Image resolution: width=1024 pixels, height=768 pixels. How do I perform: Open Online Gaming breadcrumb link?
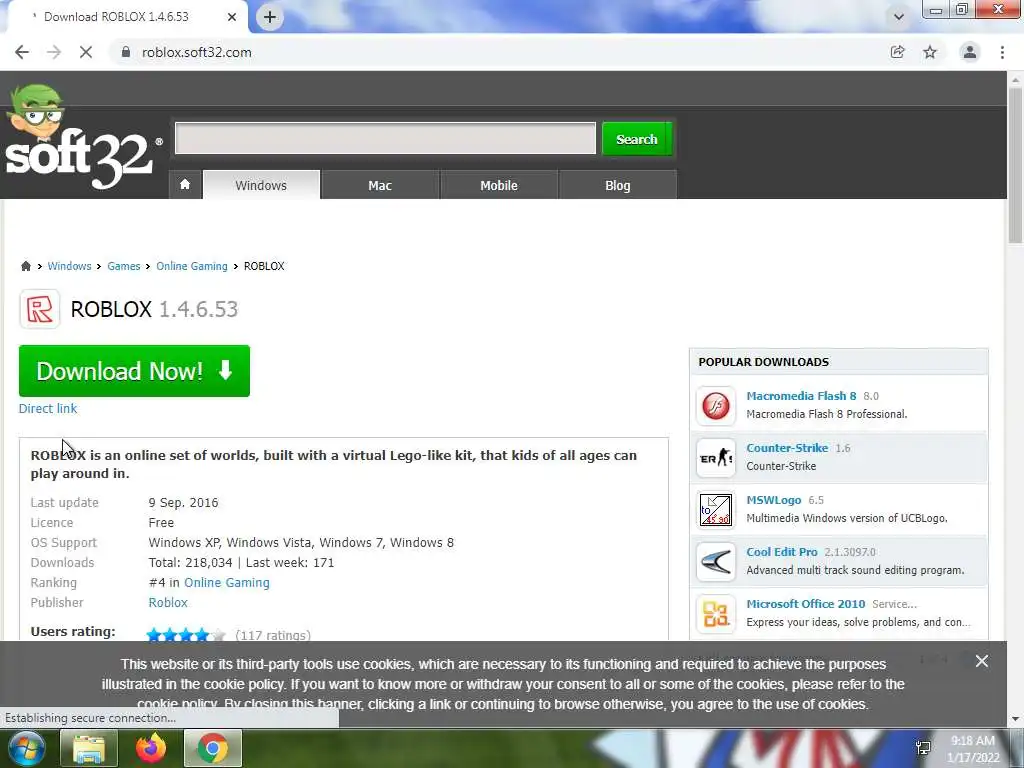tap(192, 266)
